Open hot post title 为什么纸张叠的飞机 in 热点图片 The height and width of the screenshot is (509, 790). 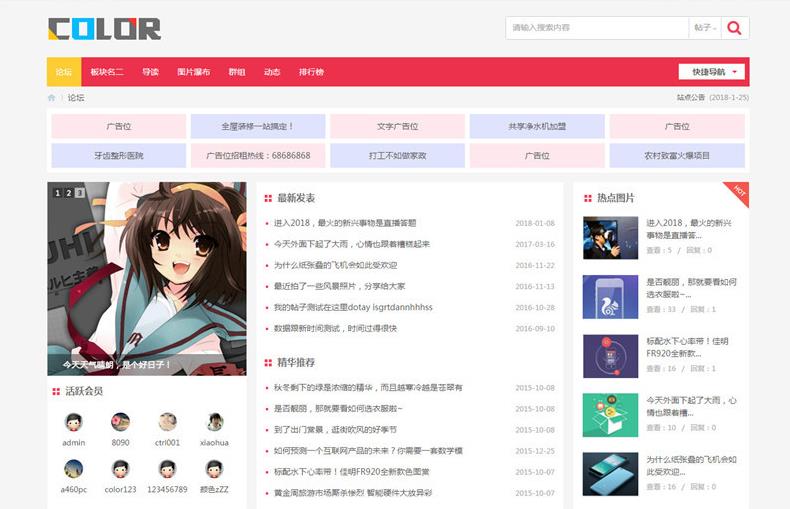point(691,466)
